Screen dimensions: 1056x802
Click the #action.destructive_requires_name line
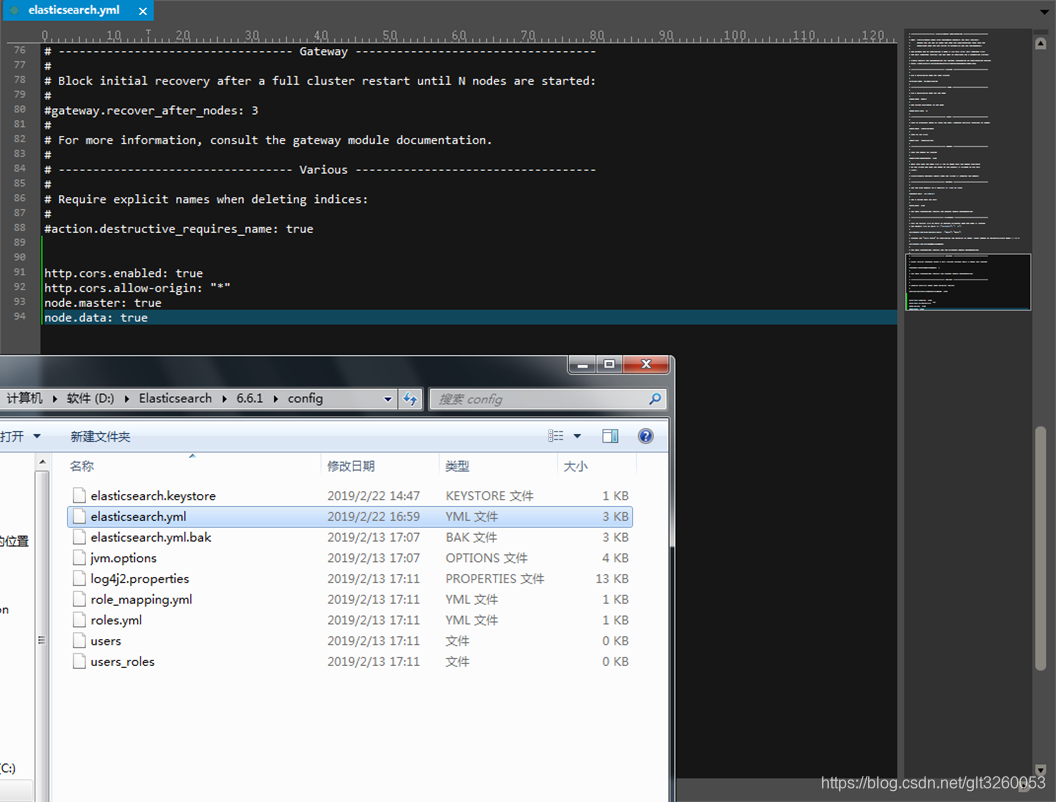[x=178, y=229]
